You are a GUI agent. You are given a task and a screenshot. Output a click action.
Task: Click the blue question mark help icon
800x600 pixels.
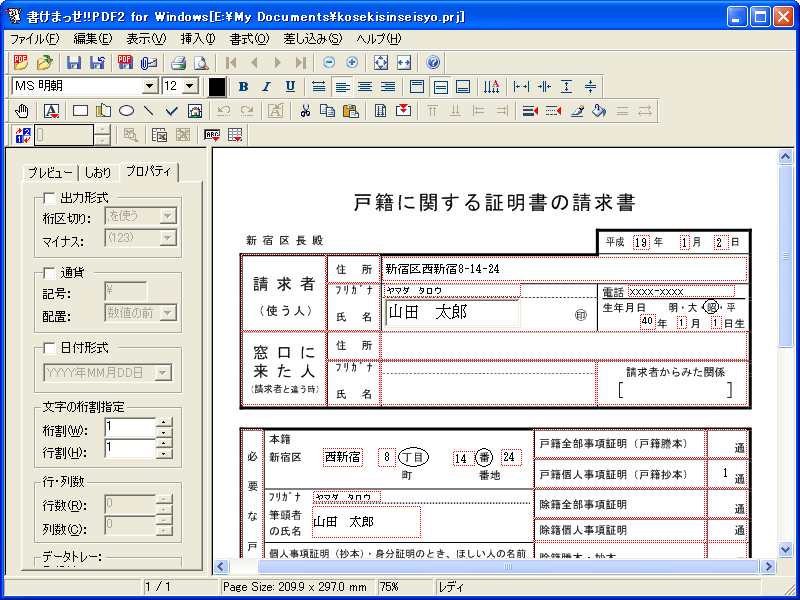[433, 62]
